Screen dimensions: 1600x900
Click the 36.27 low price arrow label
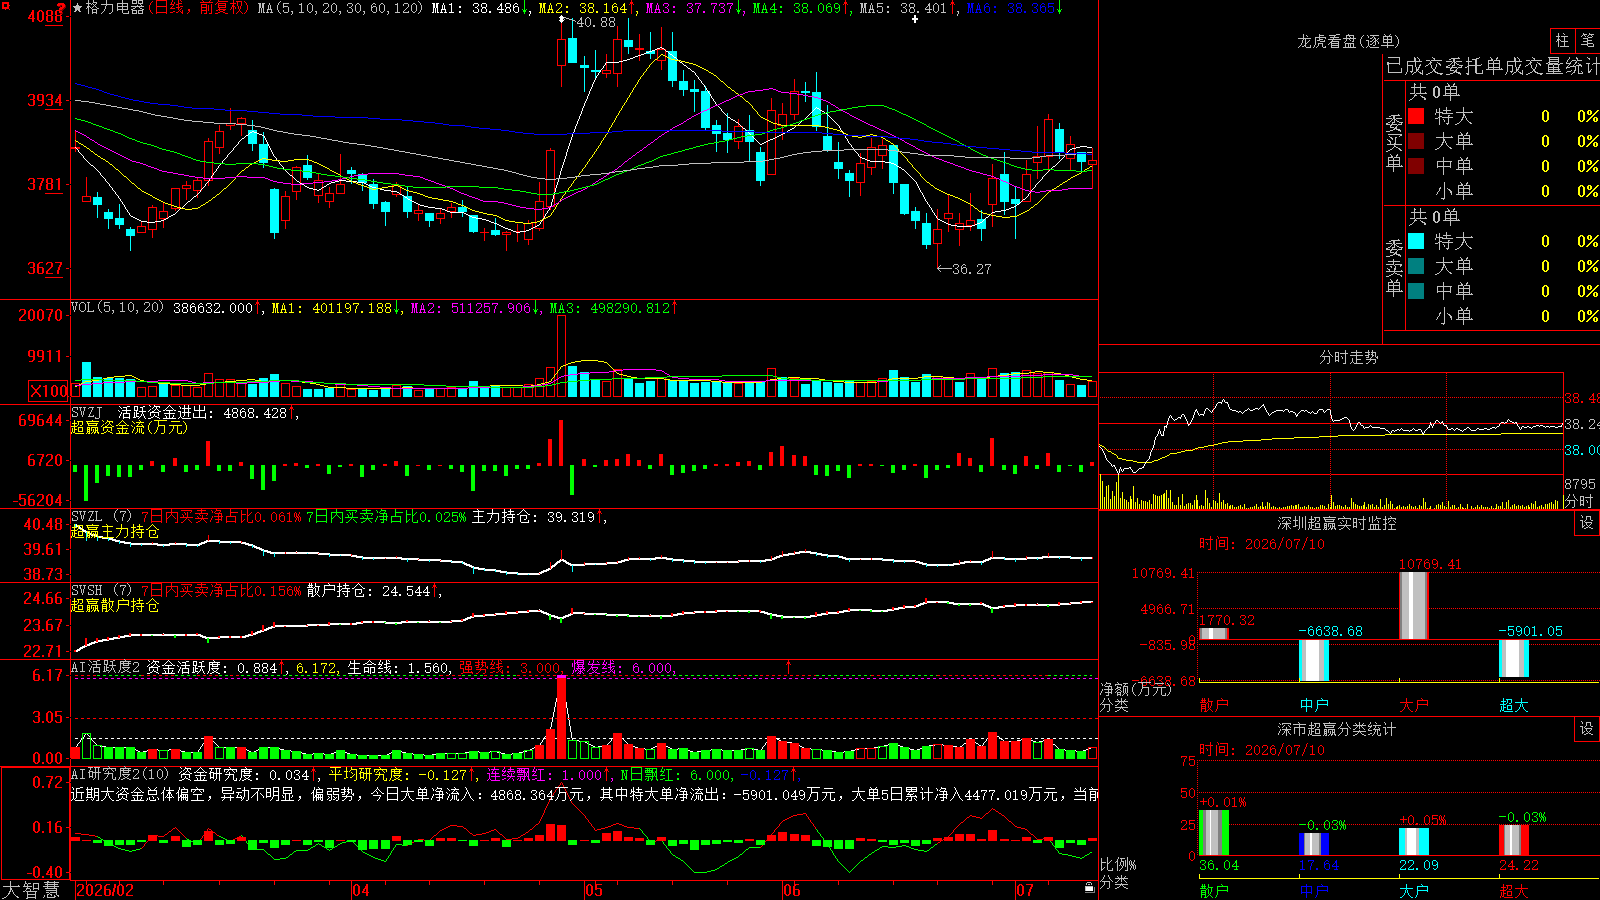964,269
